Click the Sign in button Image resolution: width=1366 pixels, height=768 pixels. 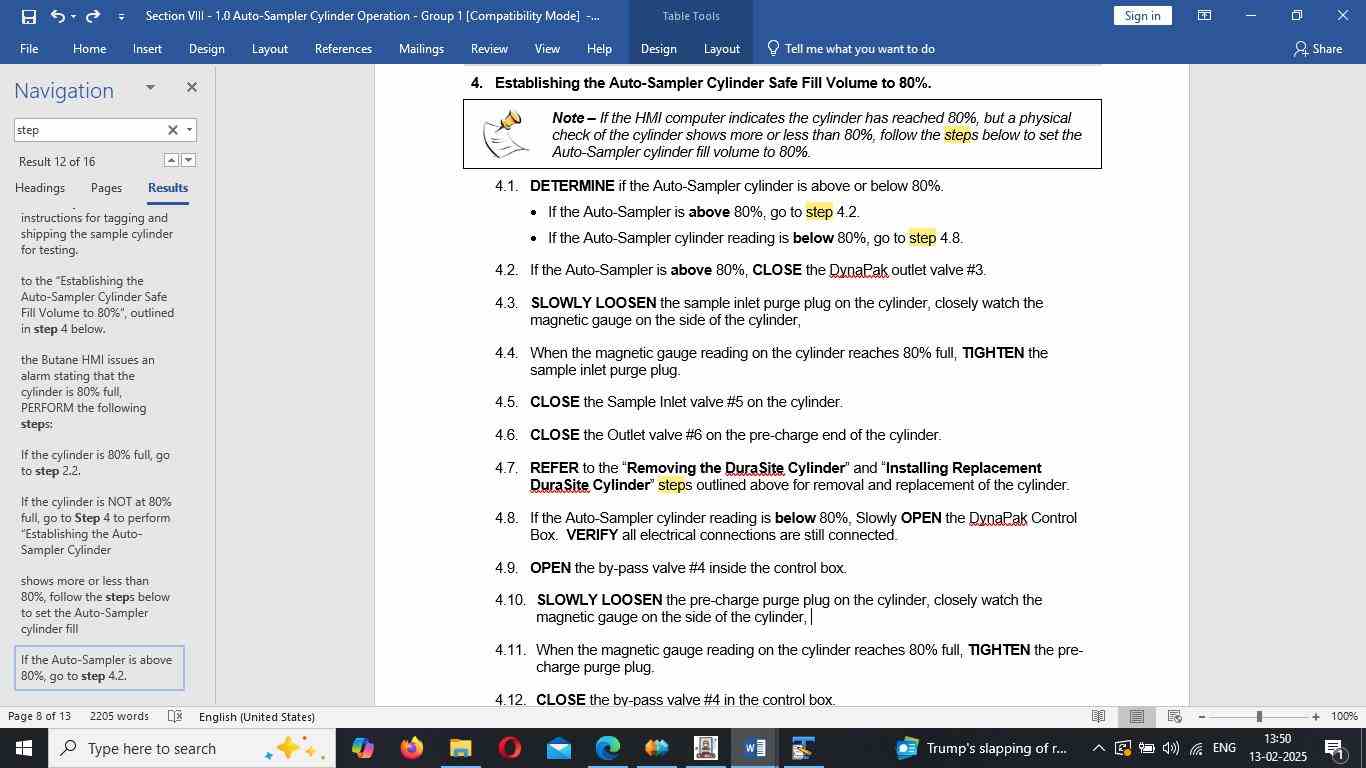[1142, 15]
